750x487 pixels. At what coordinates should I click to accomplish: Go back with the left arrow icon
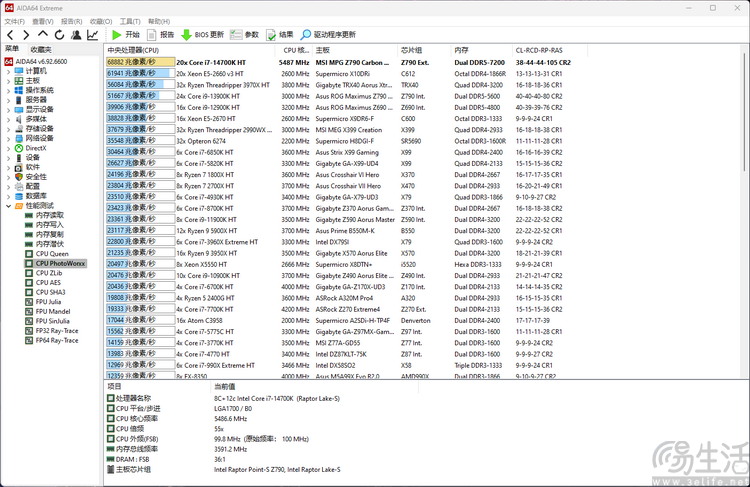[x=11, y=34]
